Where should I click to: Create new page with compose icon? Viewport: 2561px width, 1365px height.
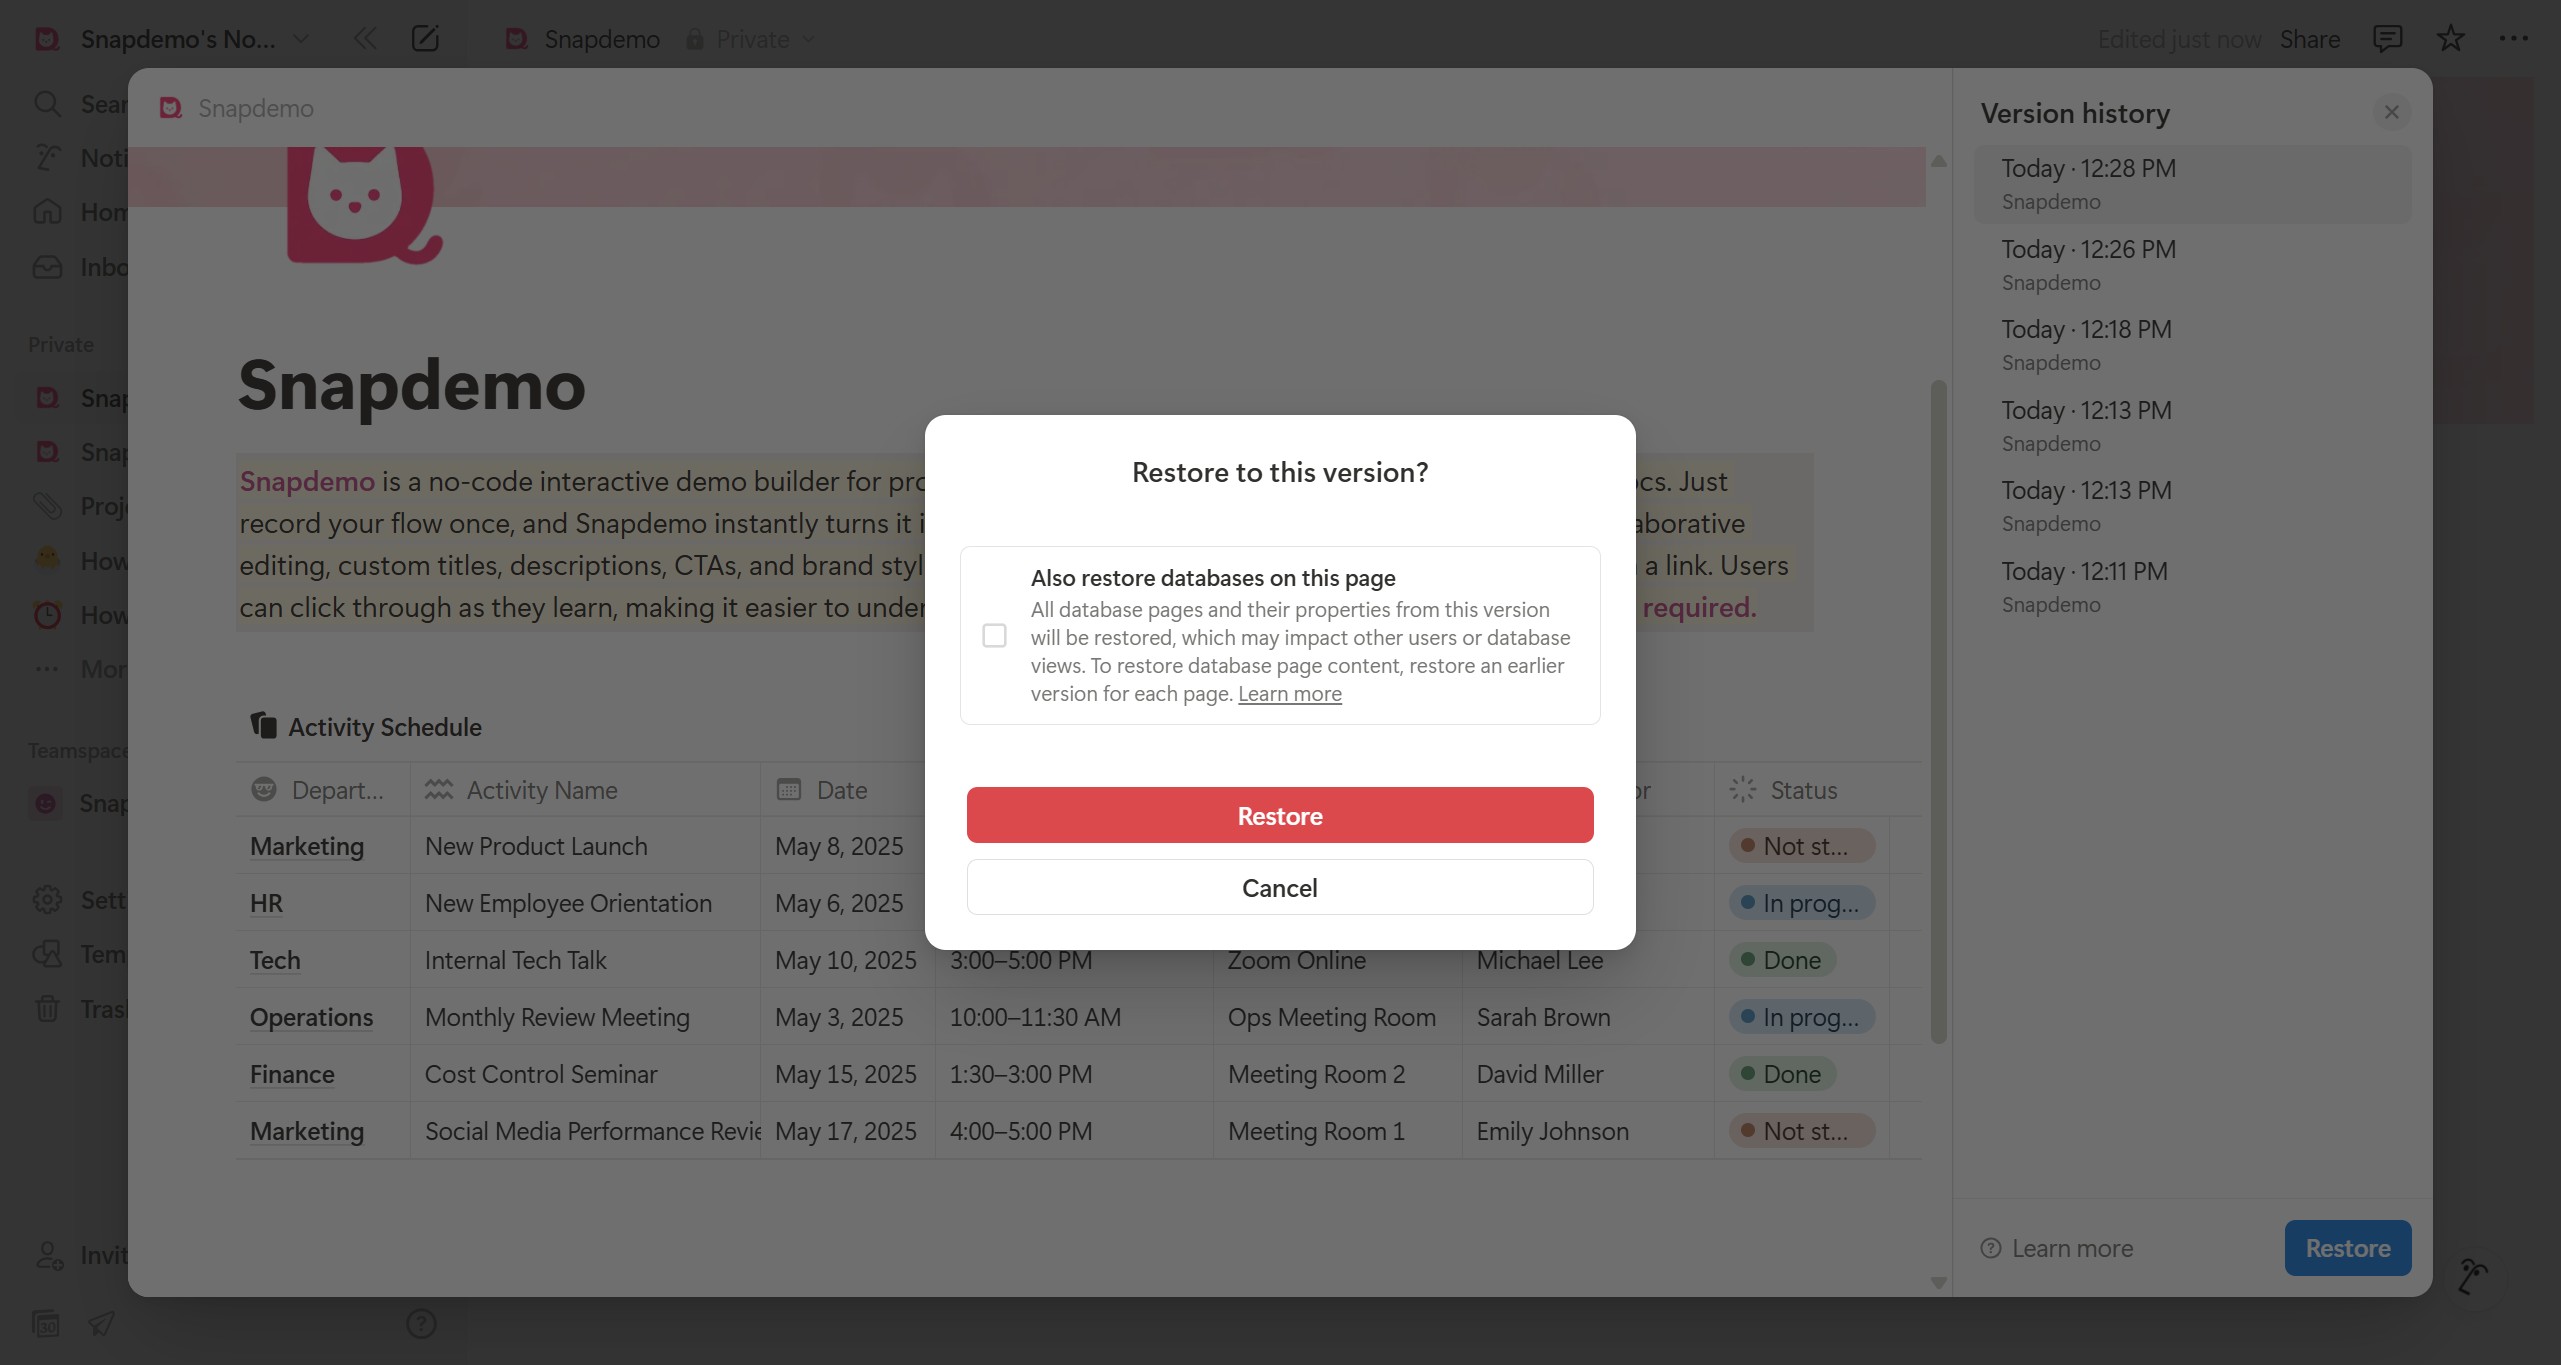coord(425,39)
